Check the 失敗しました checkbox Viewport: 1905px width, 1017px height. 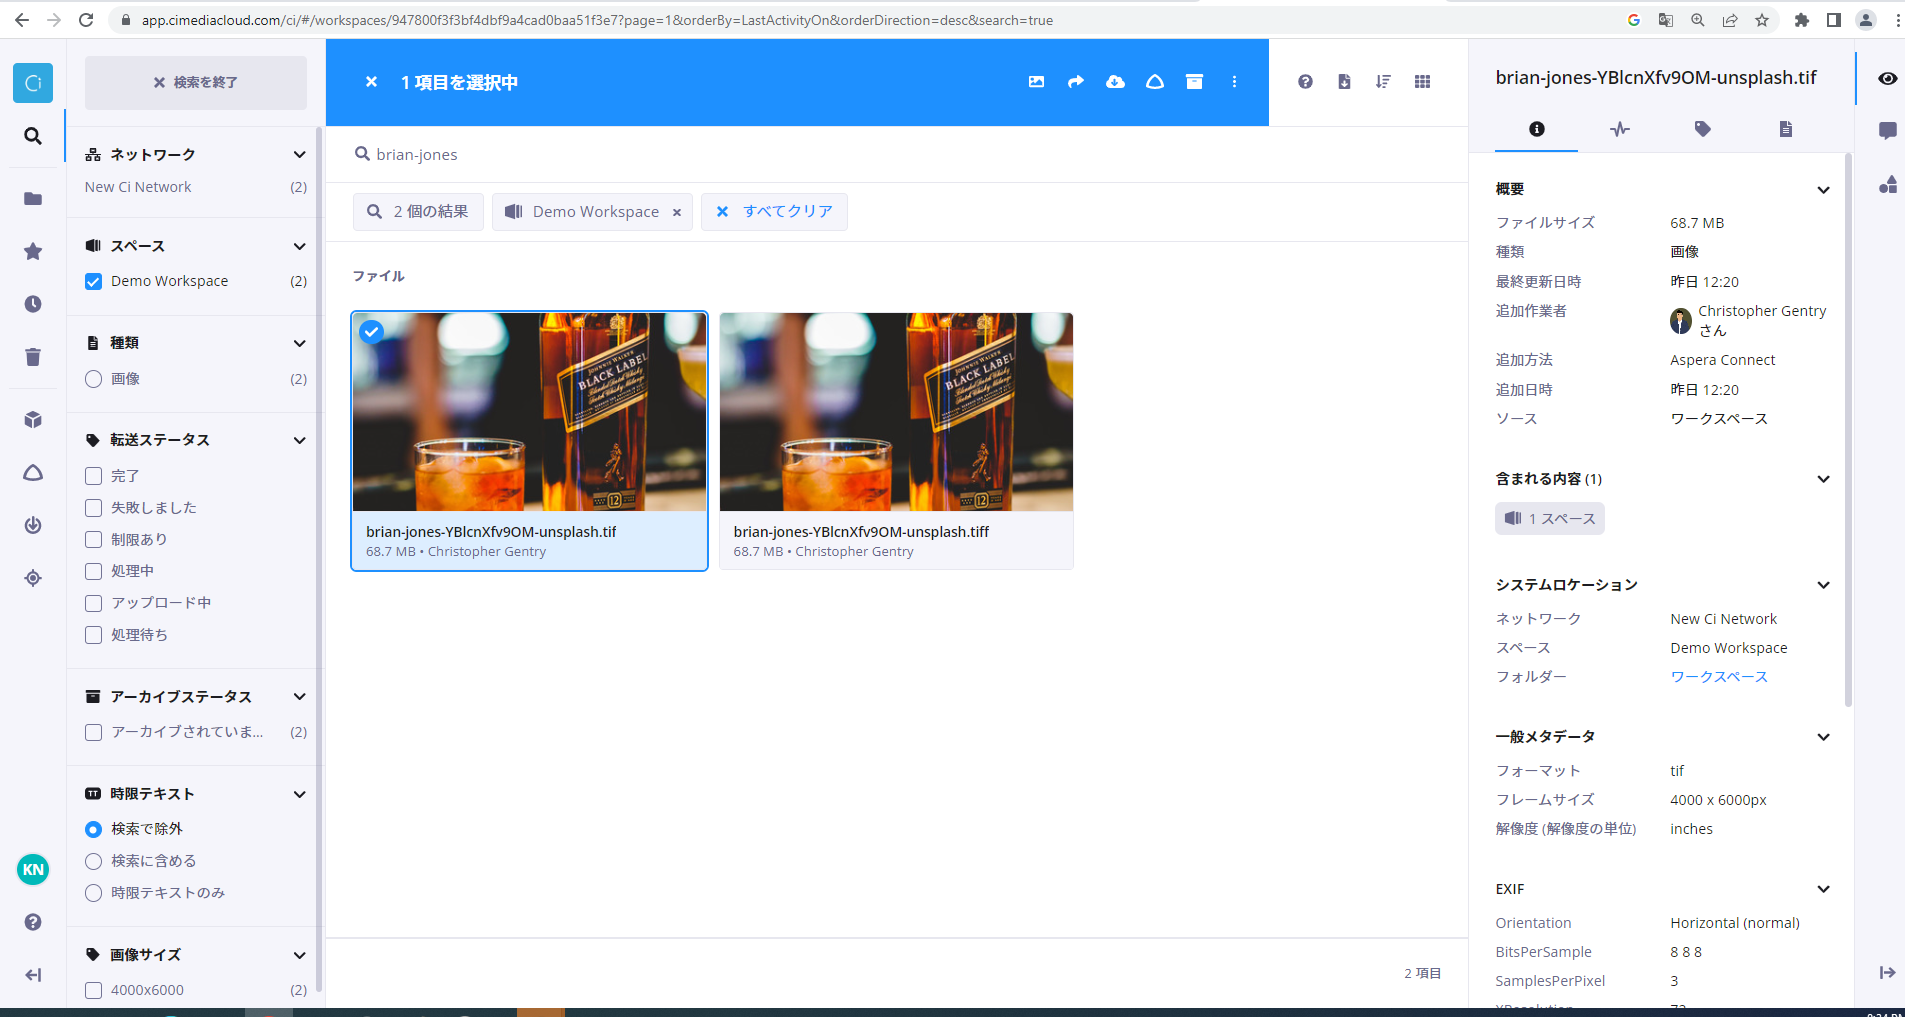coord(94,508)
